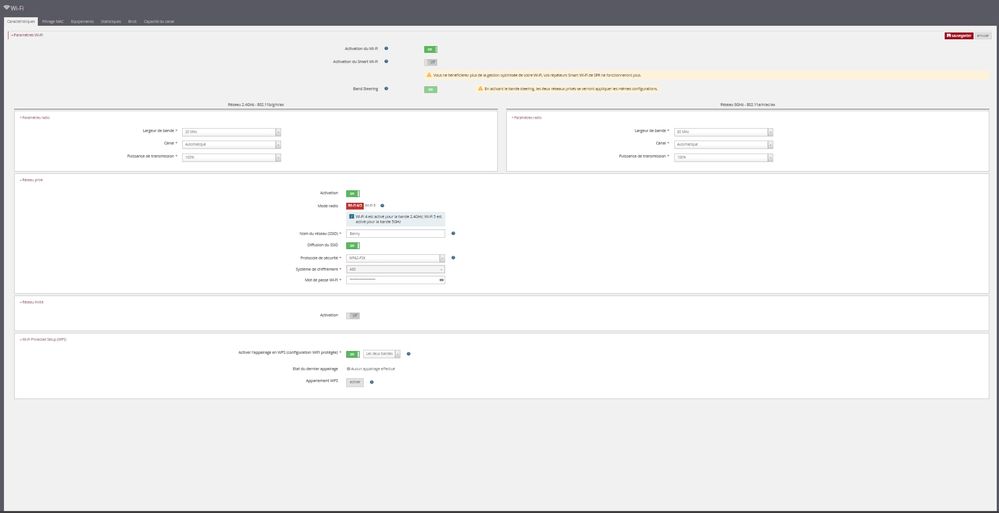999x513 pixels.
Task: Click help icon beside Activation du Wi-Fi
Action: coord(386,48)
